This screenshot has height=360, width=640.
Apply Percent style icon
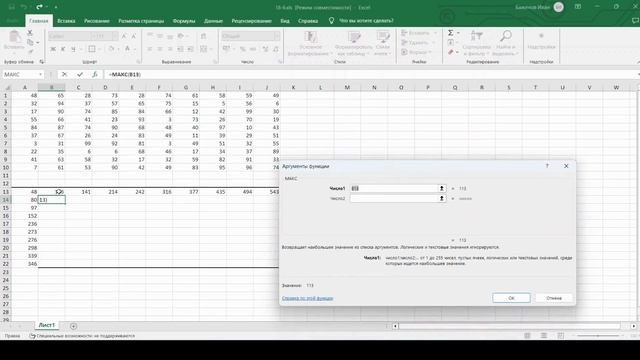243,49
